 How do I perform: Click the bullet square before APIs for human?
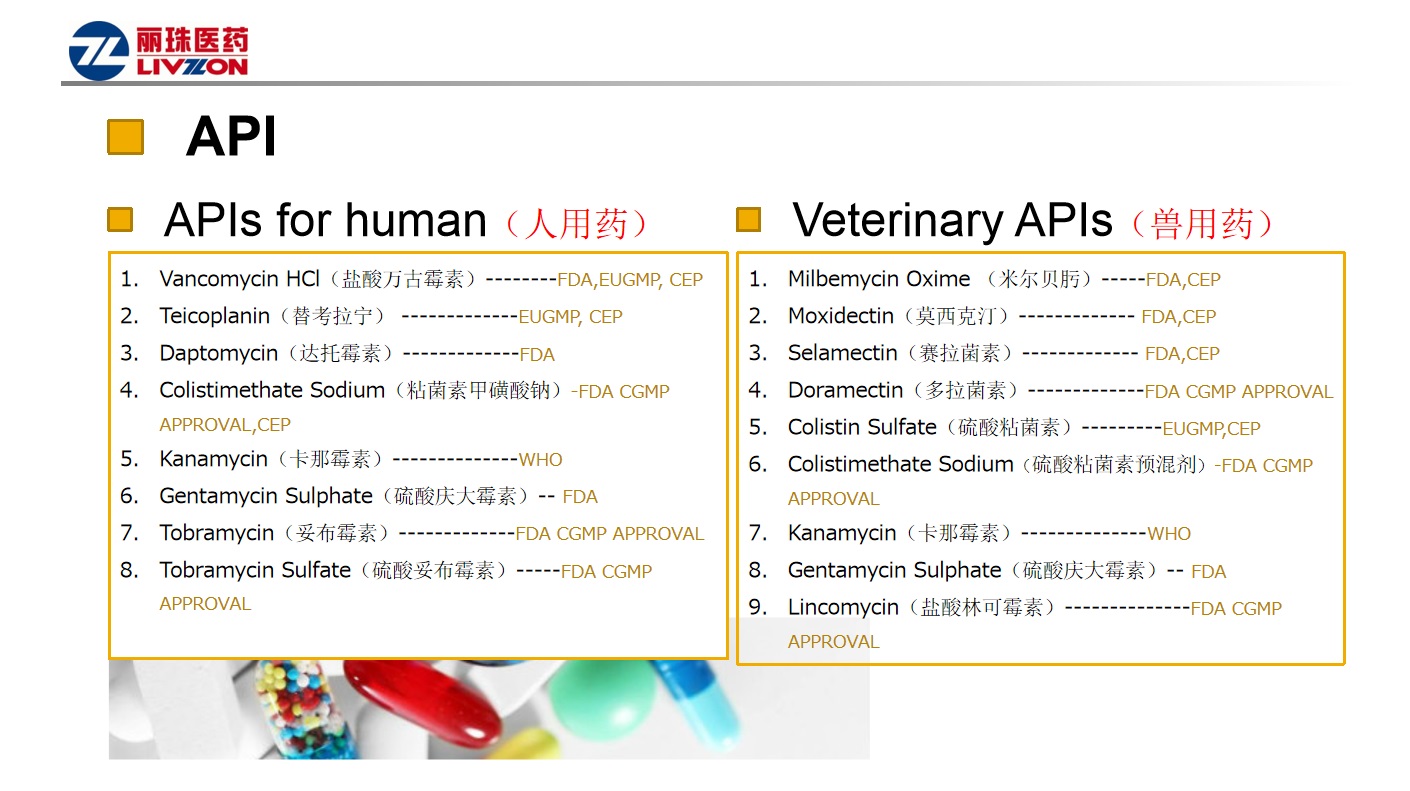coord(120,220)
